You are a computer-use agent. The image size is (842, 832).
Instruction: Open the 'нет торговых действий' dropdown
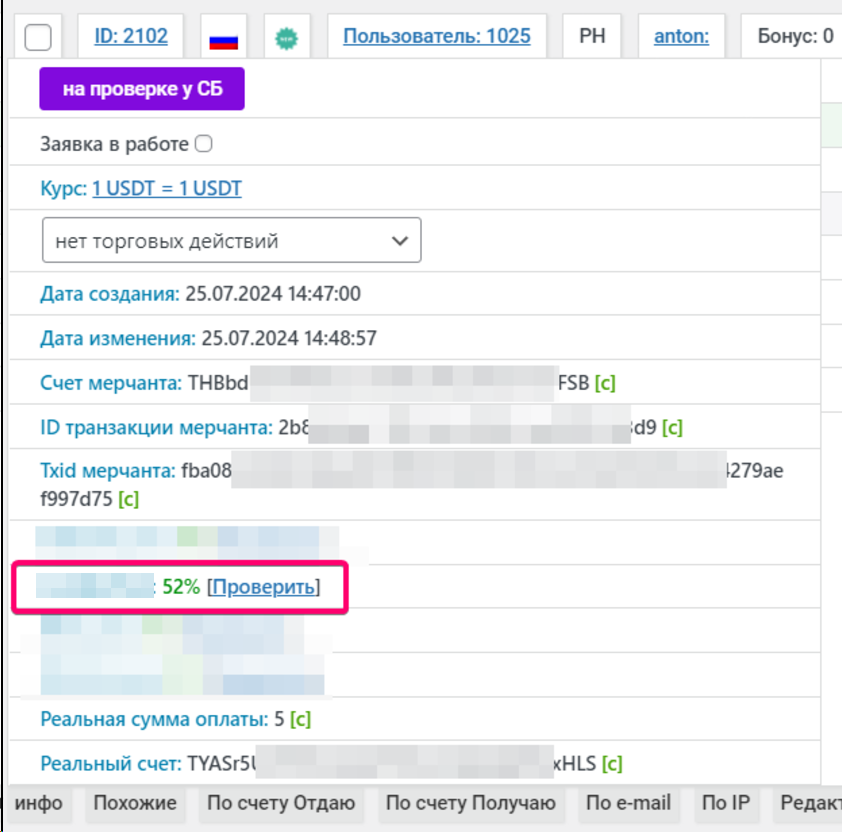click(231, 241)
